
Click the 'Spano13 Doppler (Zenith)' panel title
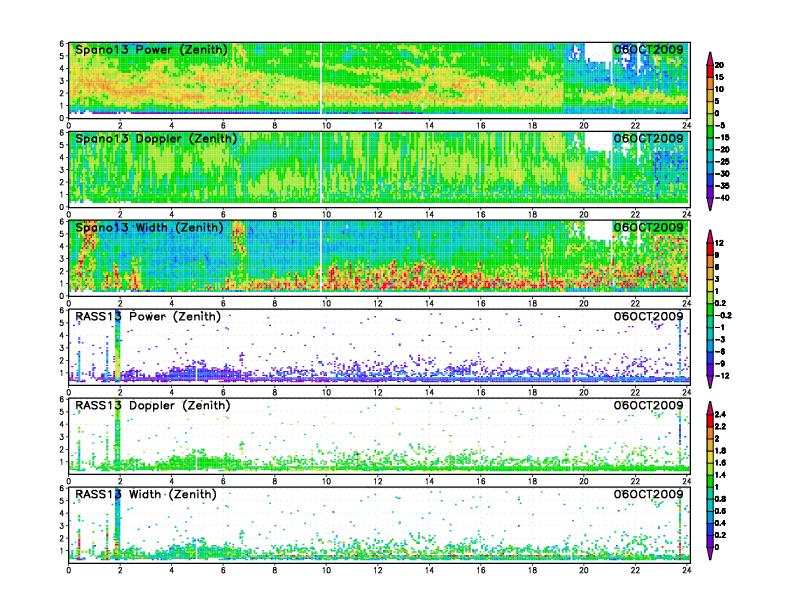click(156, 139)
